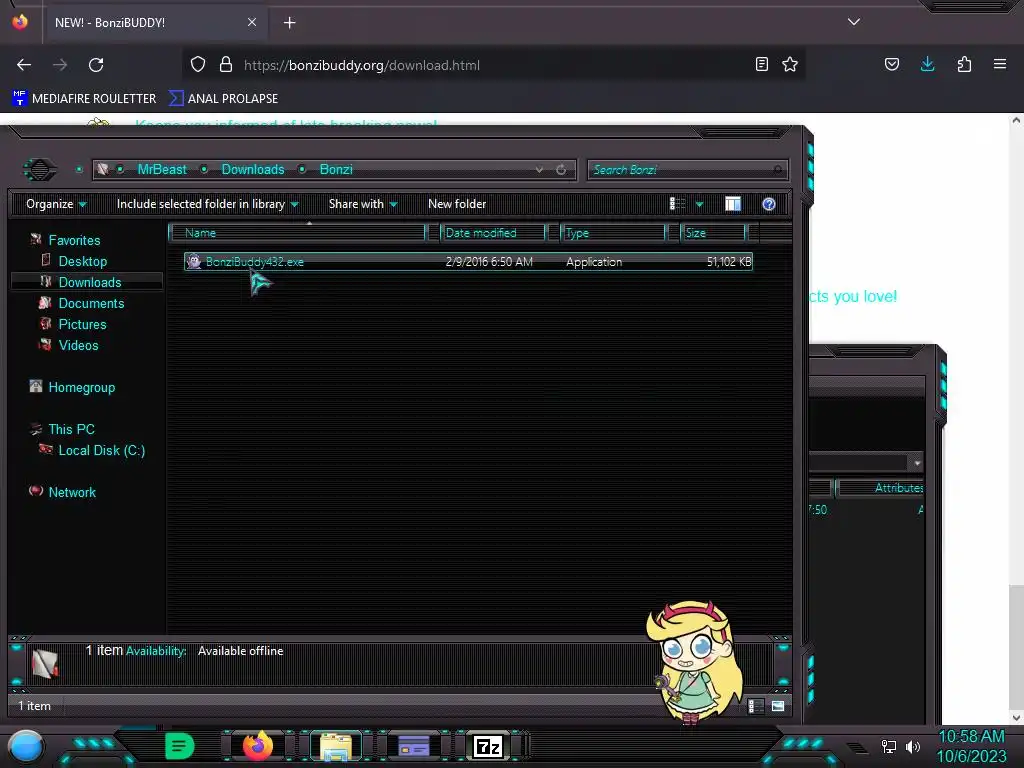Sort files by Name column header
This screenshot has height=768, width=1024.
click(296, 232)
